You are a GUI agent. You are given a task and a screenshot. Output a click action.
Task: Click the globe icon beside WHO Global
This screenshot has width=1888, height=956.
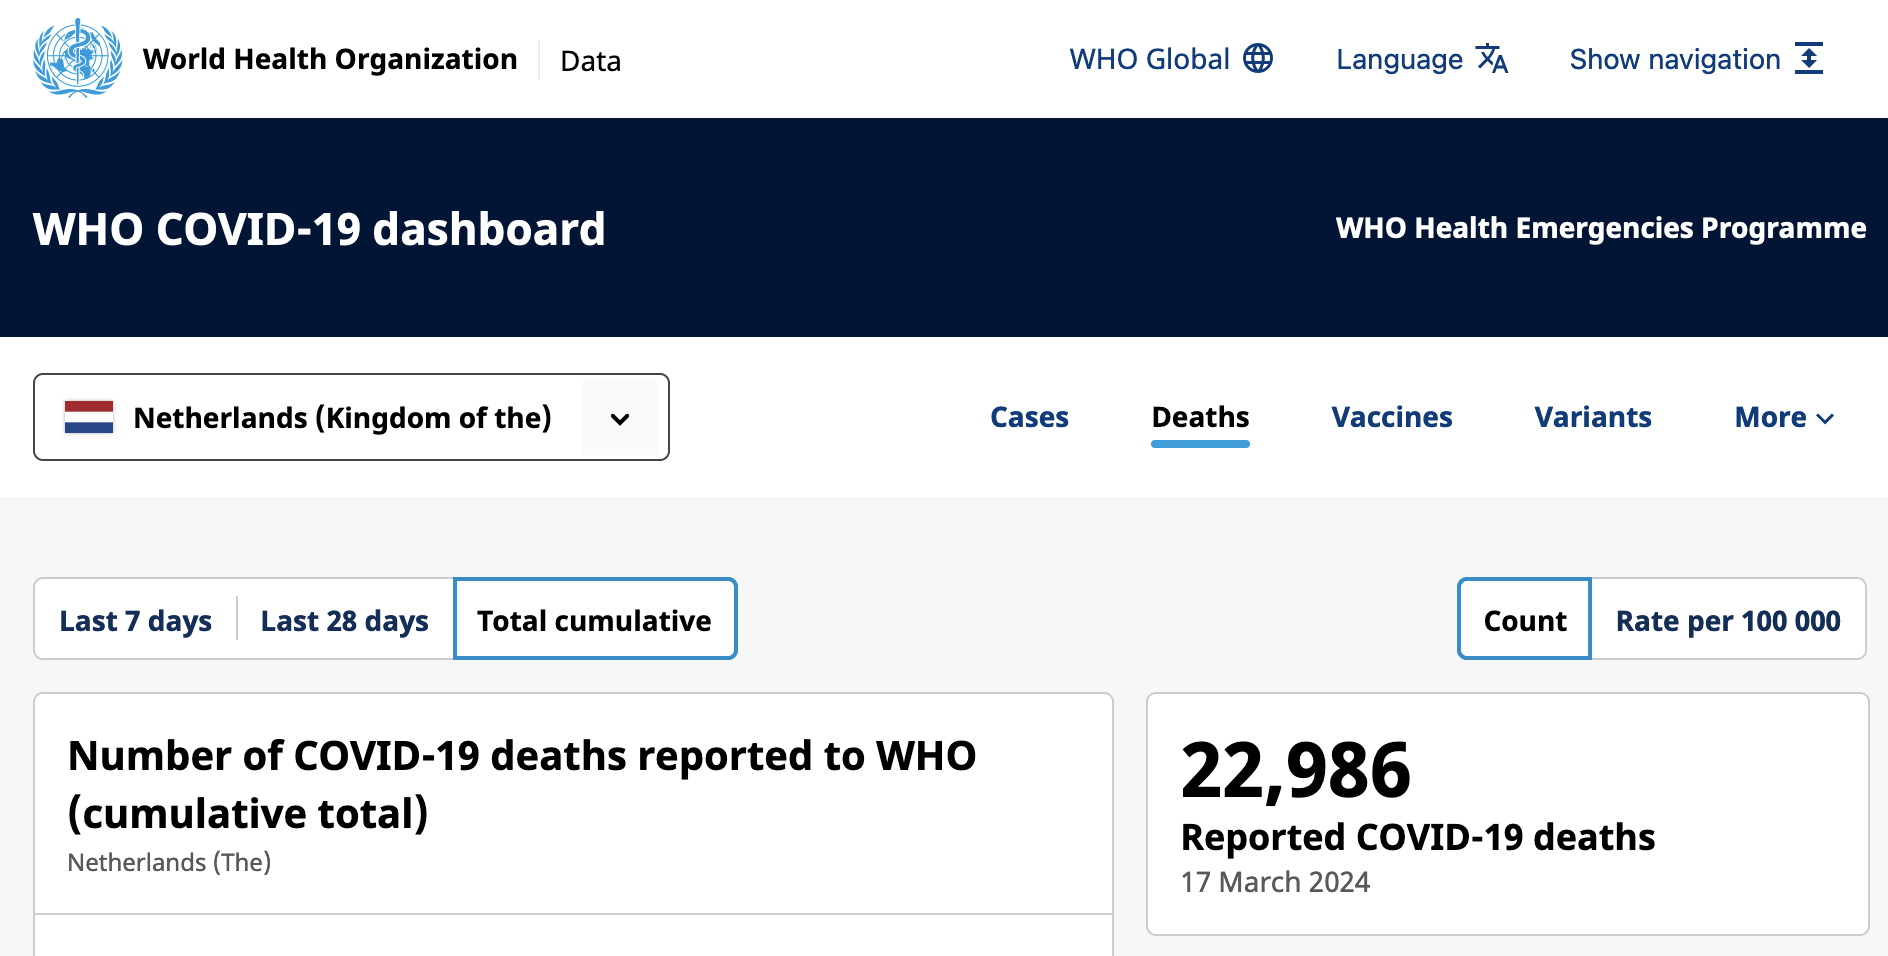(x=1258, y=59)
